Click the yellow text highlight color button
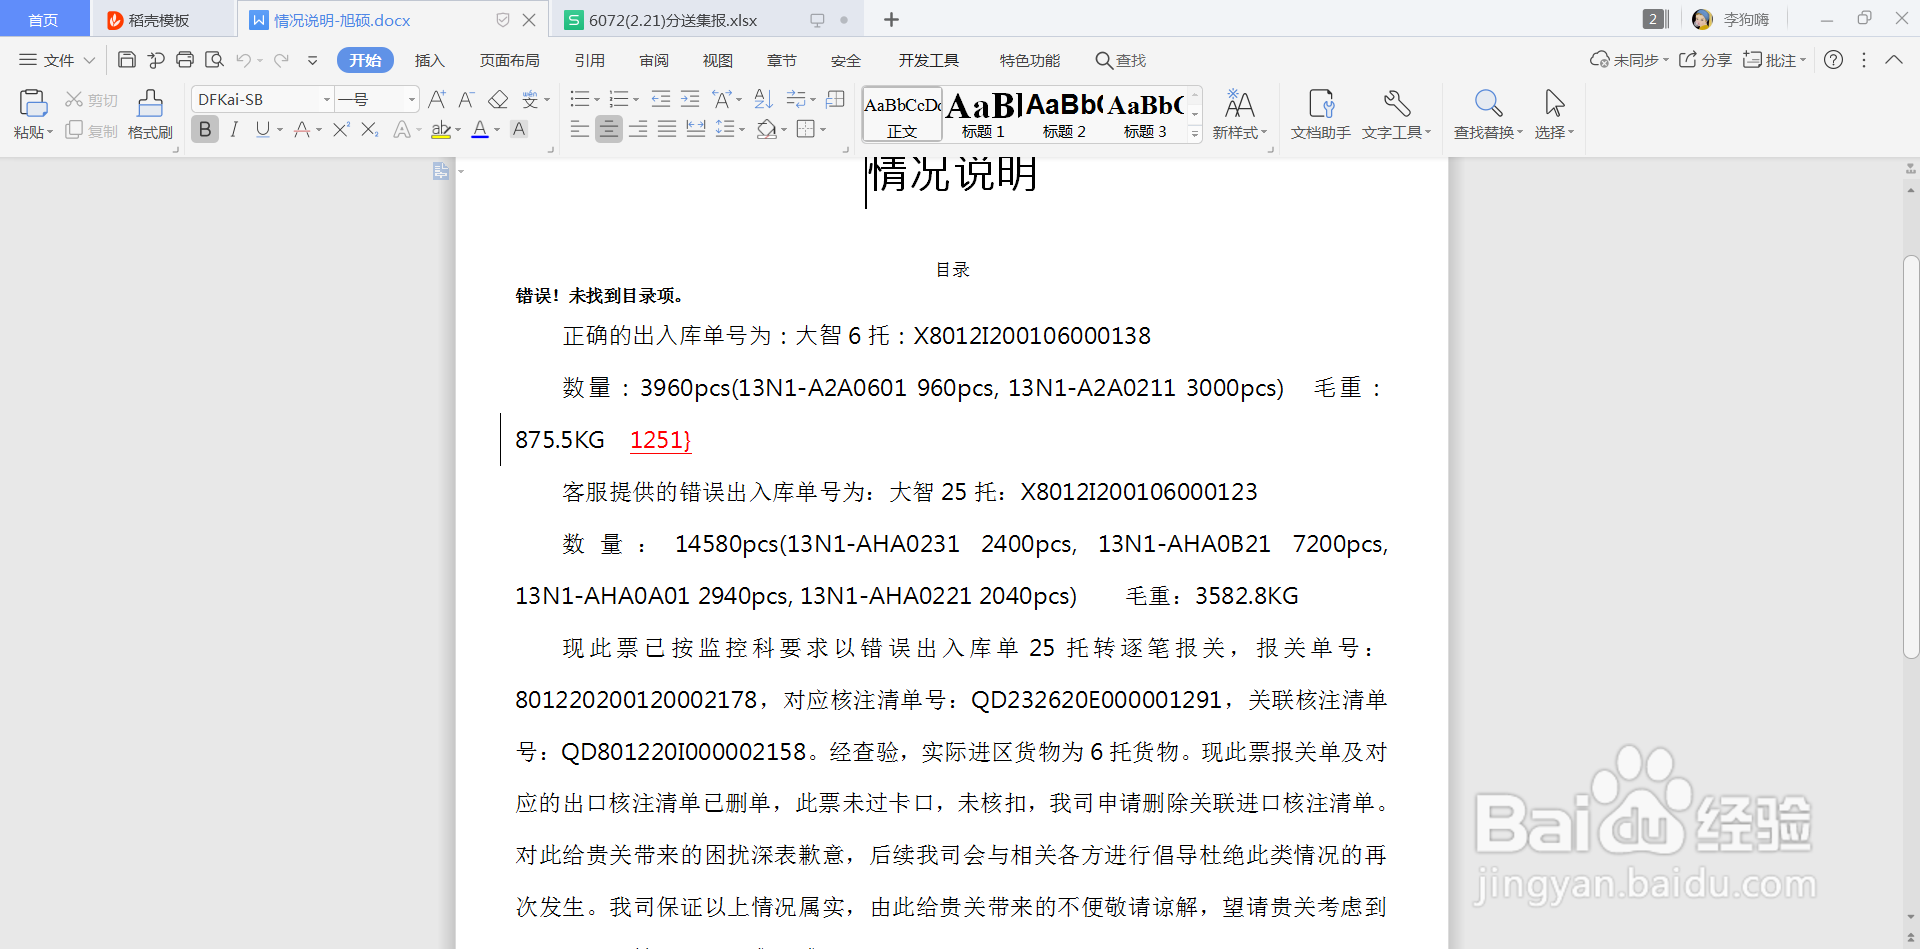Screen dimensions: 1920x949 pyautogui.click(x=441, y=129)
